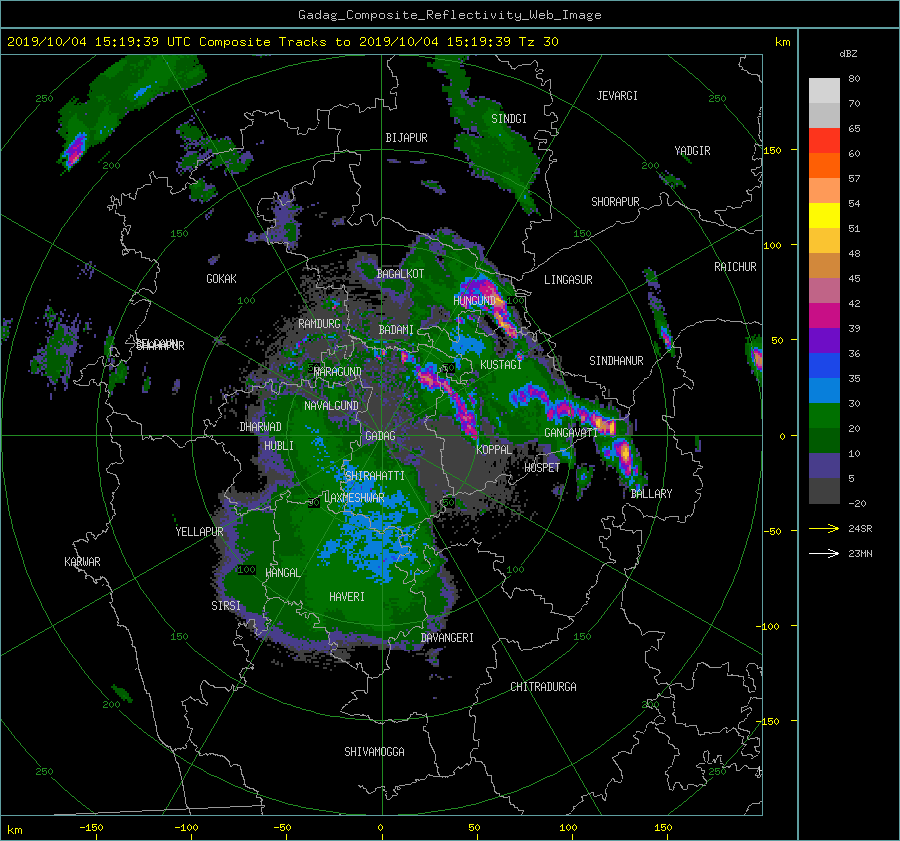Click the SIRSI city label
This screenshot has height=841, width=900.
(226, 606)
